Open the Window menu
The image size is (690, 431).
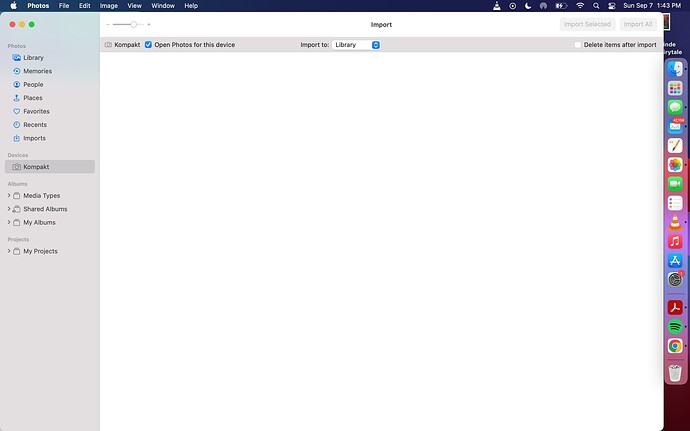pyautogui.click(x=163, y=6)
